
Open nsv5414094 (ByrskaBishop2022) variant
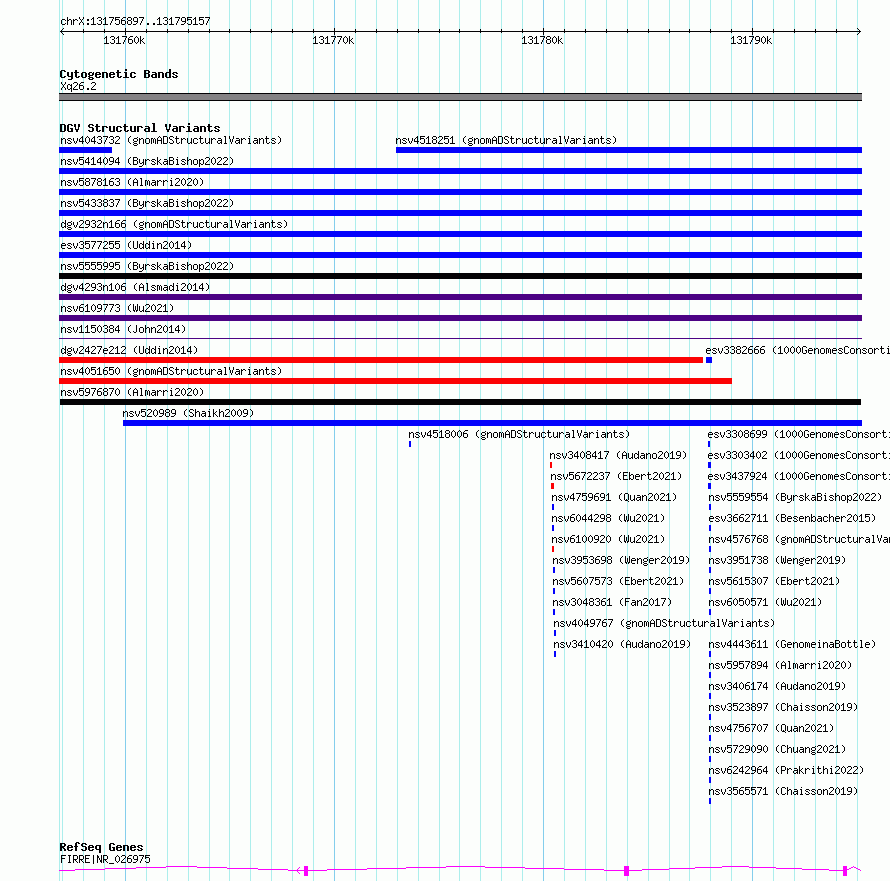tap(147, 161)
